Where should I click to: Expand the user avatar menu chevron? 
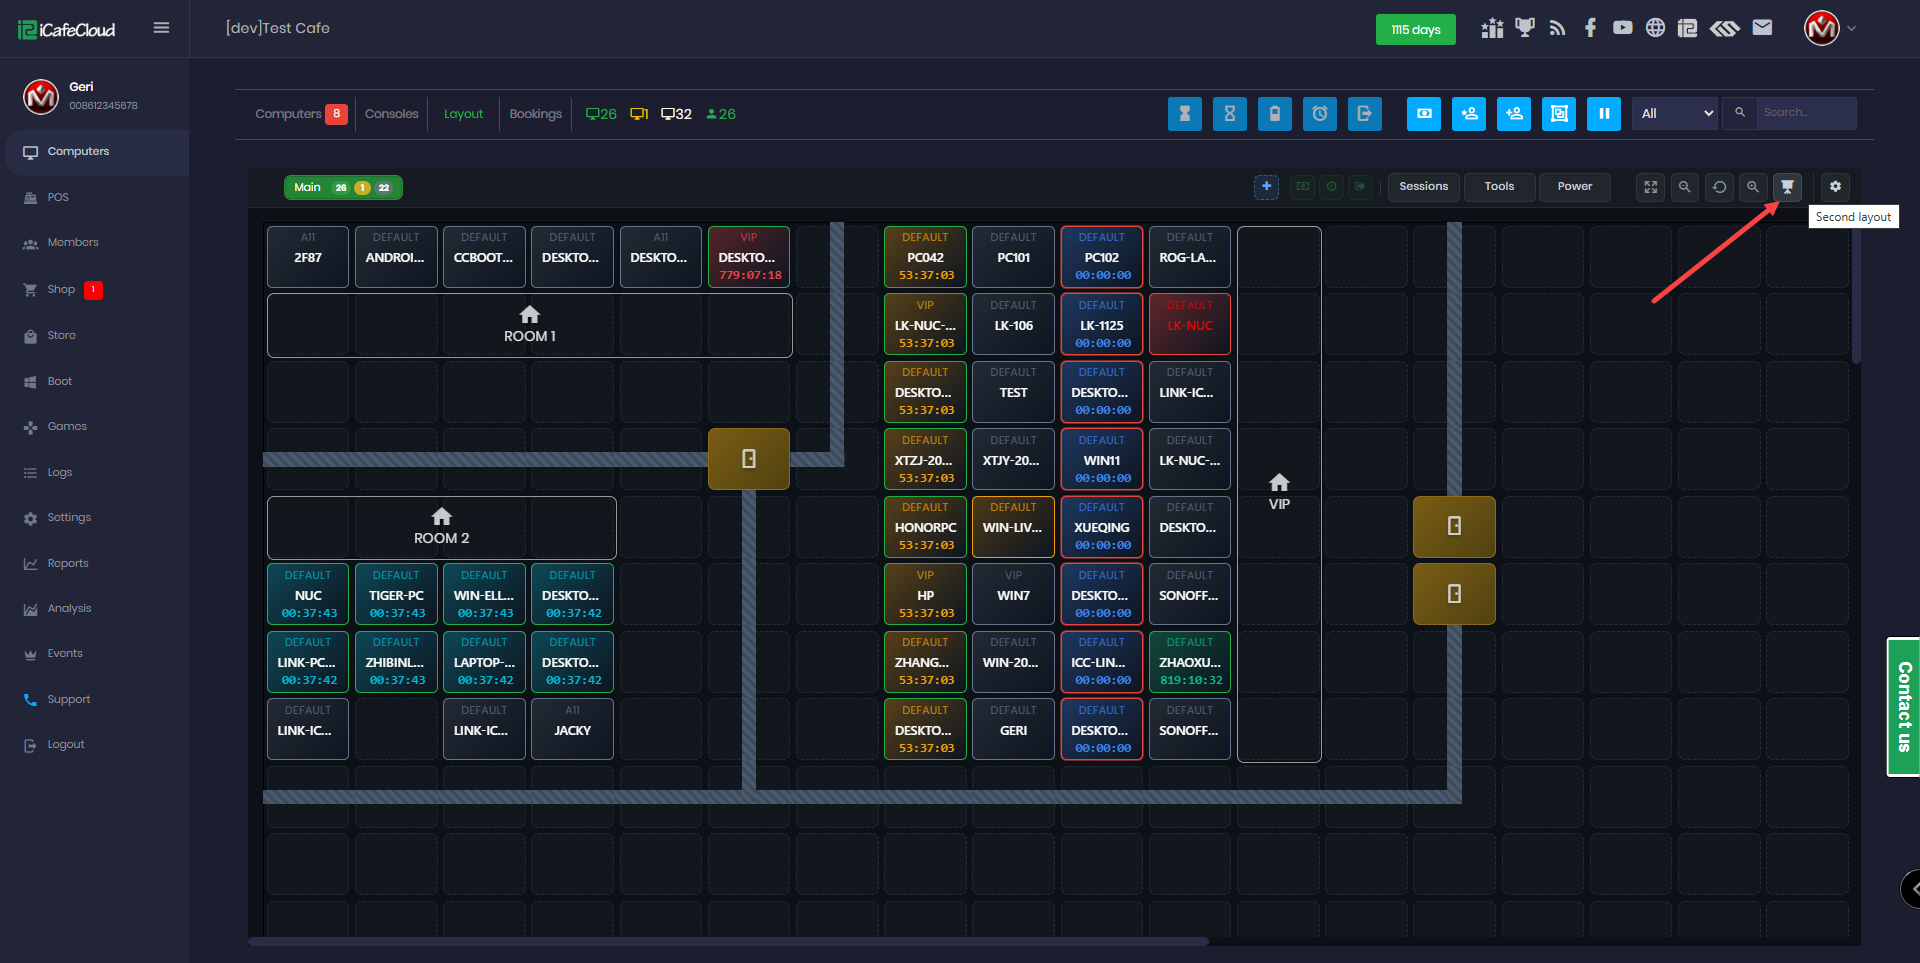(x=1852, y=28)
